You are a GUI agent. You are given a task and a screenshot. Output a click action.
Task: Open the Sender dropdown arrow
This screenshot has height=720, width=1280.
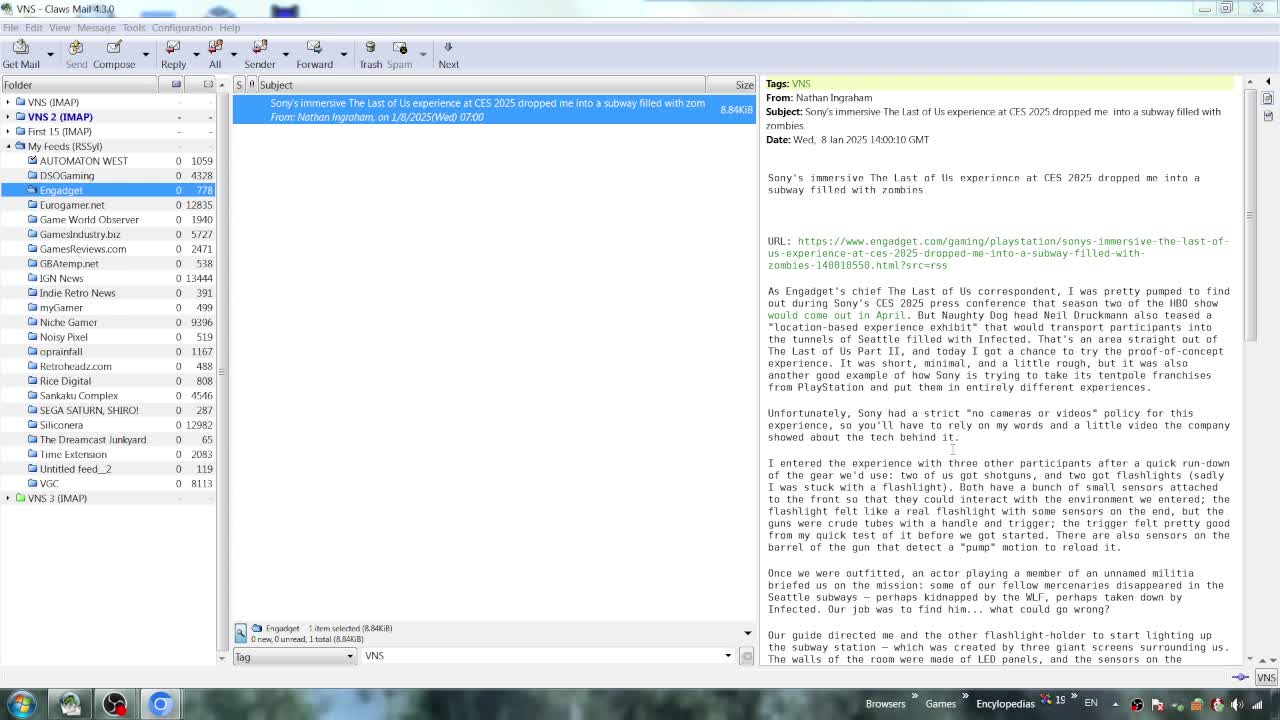pos(285,55)
